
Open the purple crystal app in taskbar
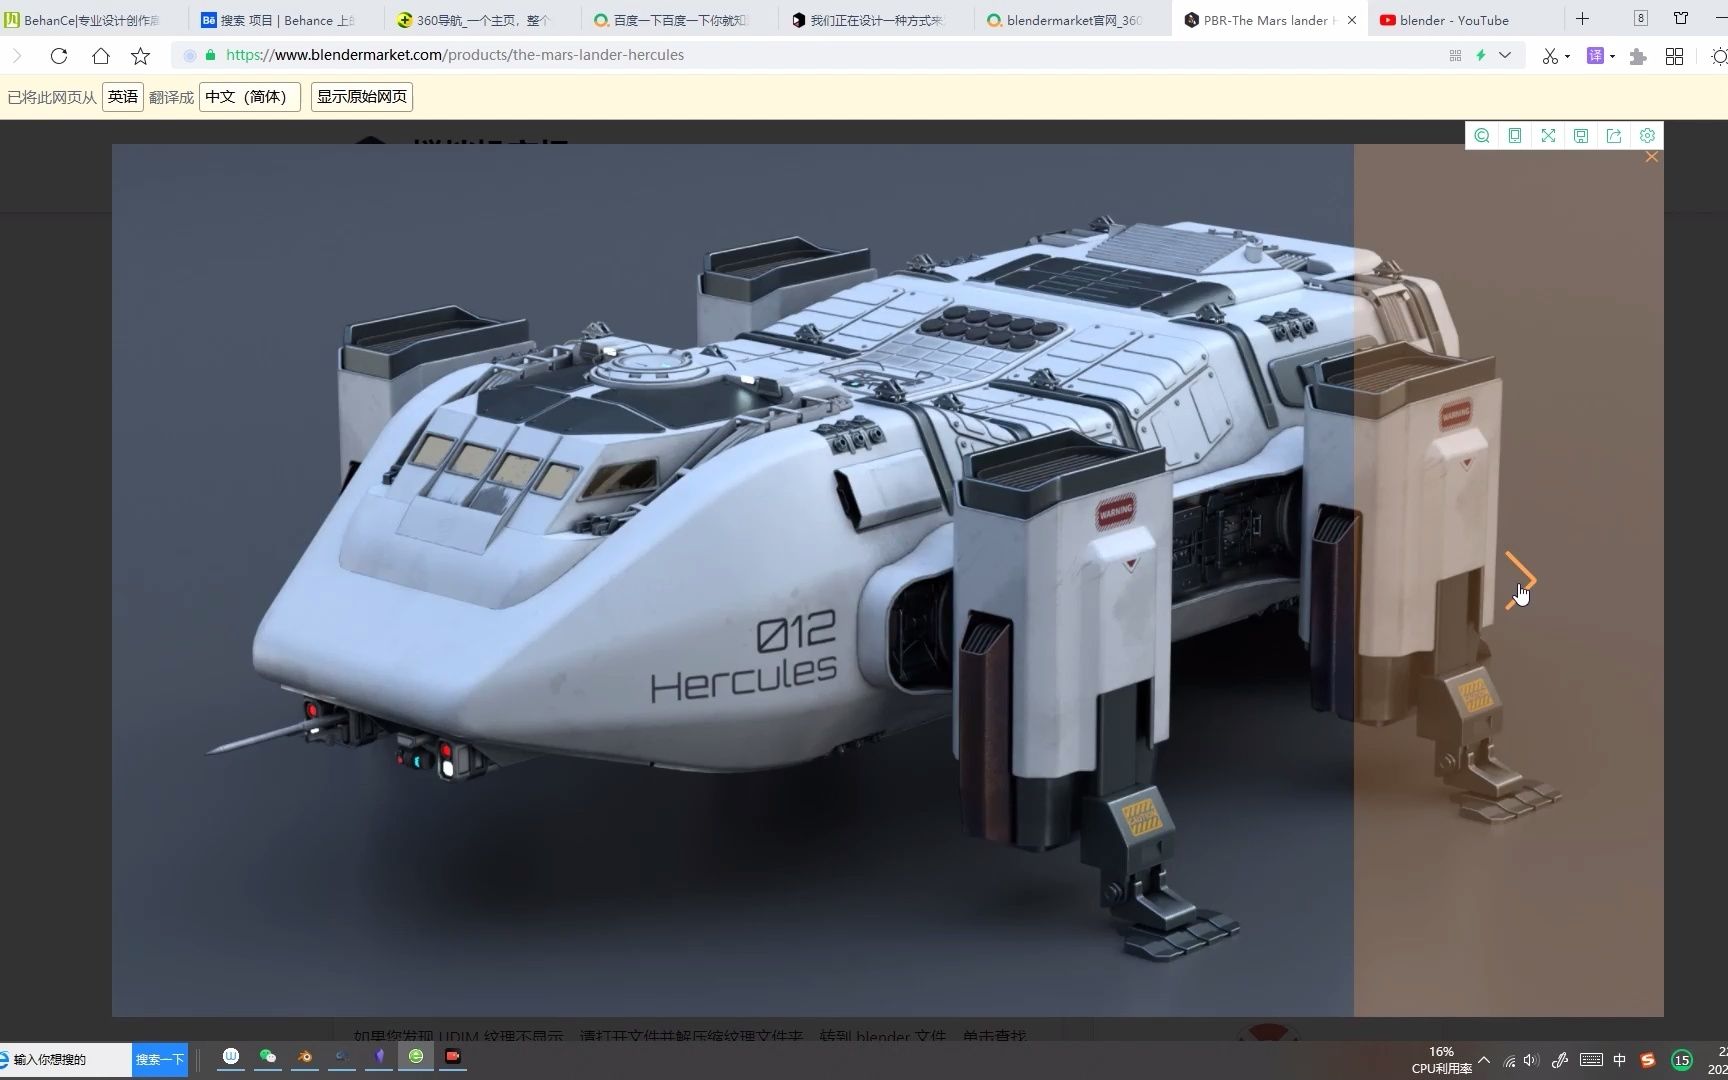379,1056
